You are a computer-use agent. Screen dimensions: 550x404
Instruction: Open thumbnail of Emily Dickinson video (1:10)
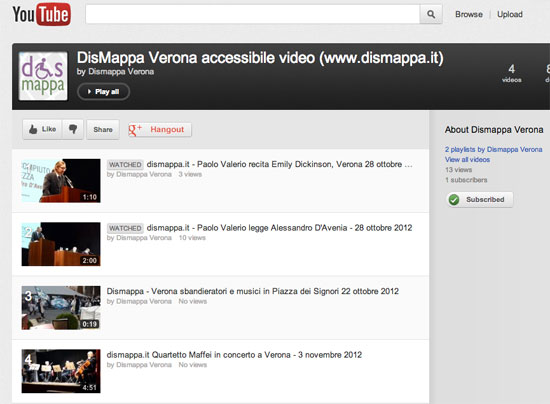pos(61,181)
